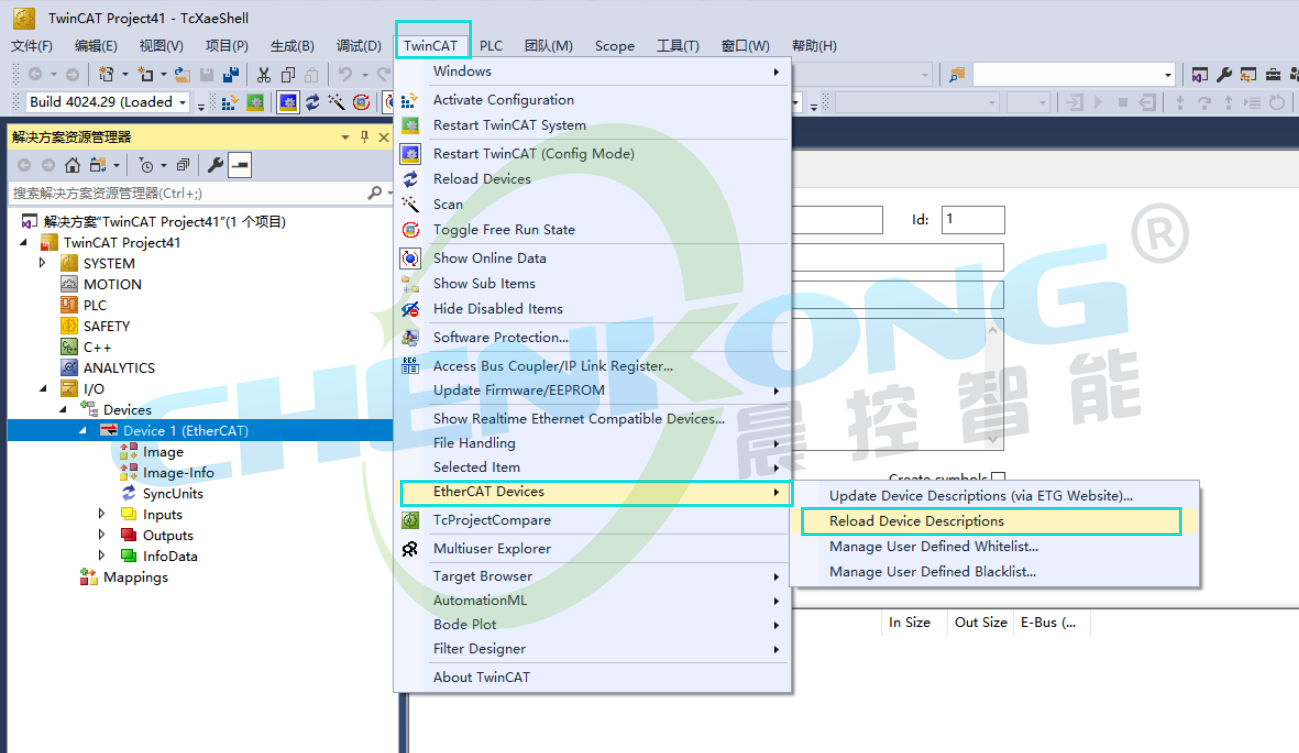Click the Copy toolbar icon
The width and height of the screenshot is (1299, 753).
[x=288, y=74]
